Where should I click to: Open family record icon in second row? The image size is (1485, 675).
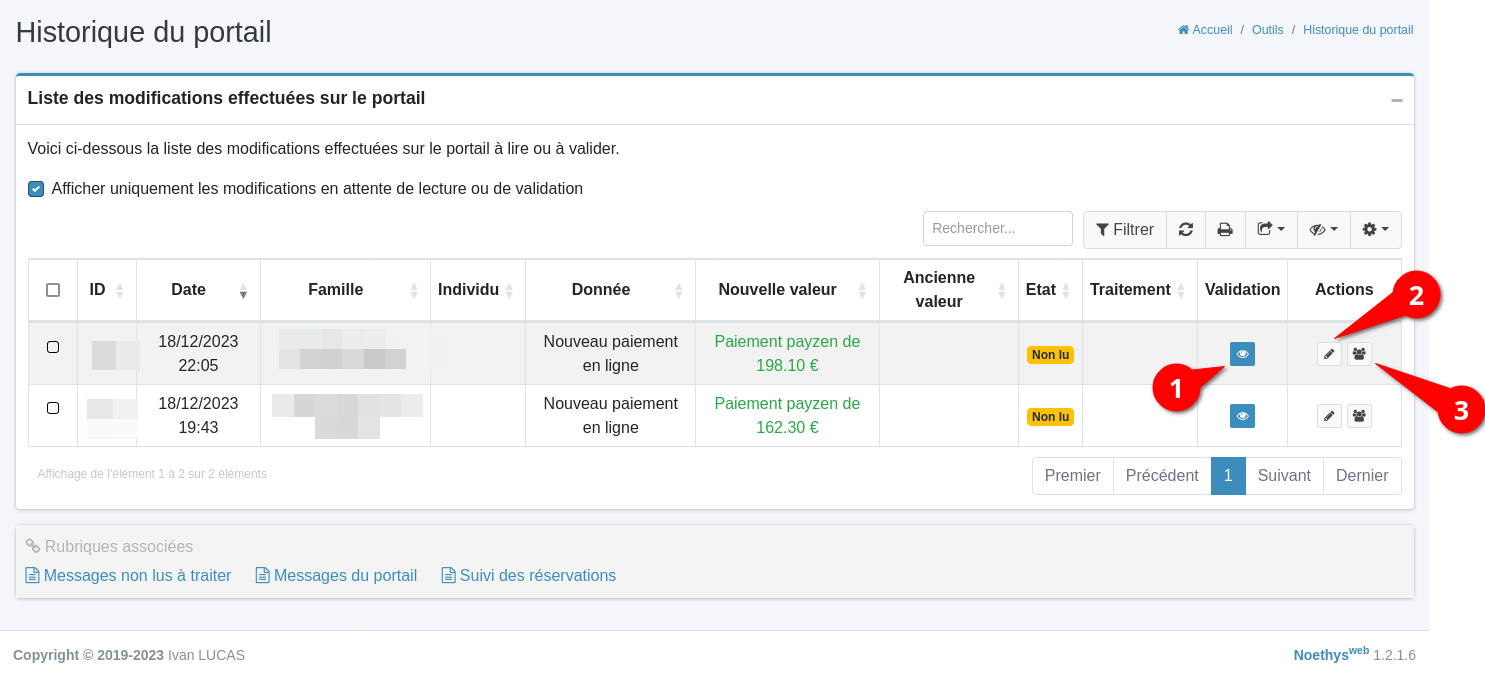point(1359,416)
